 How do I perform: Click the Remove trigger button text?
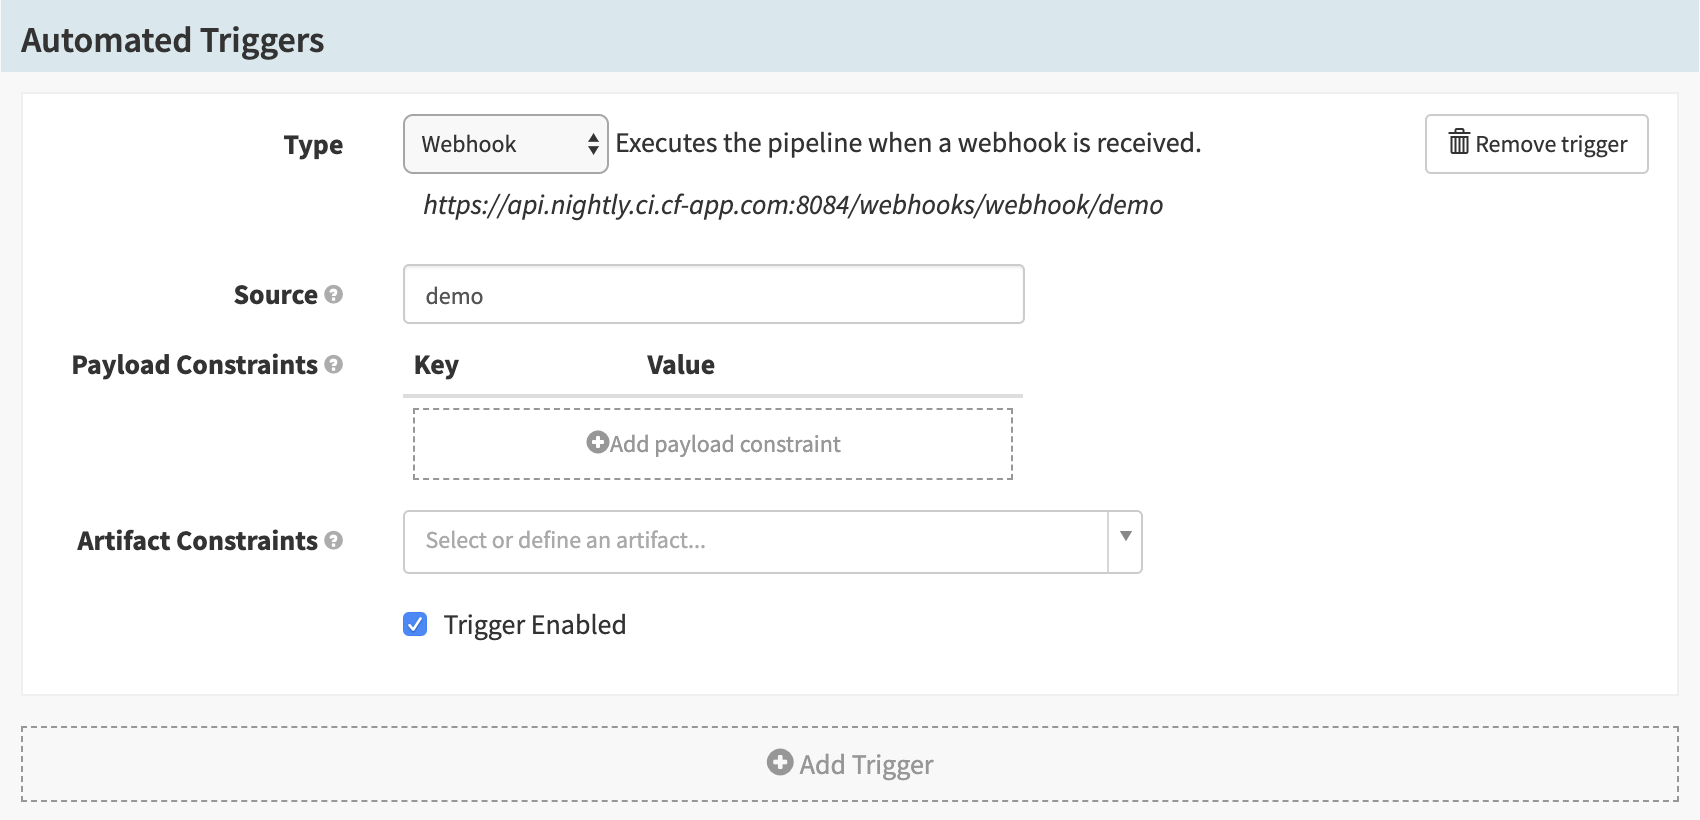[x=1551, y=145]
